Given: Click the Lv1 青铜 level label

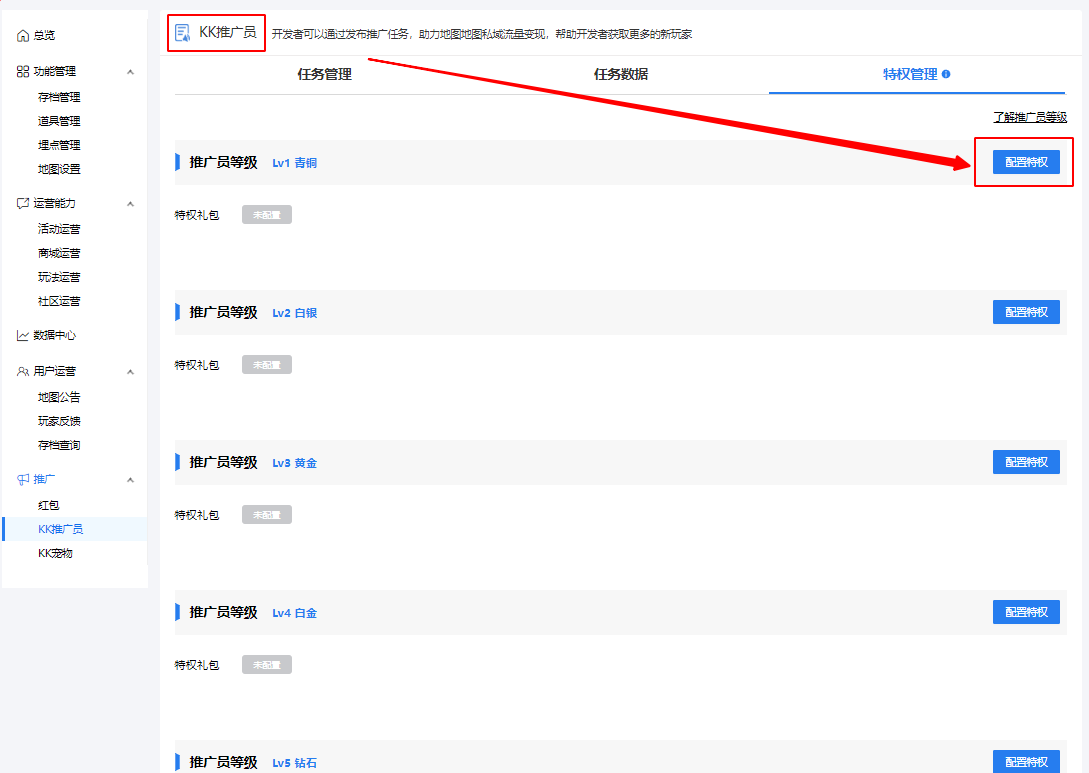Looking at the screenshot, I should point(294,163).
